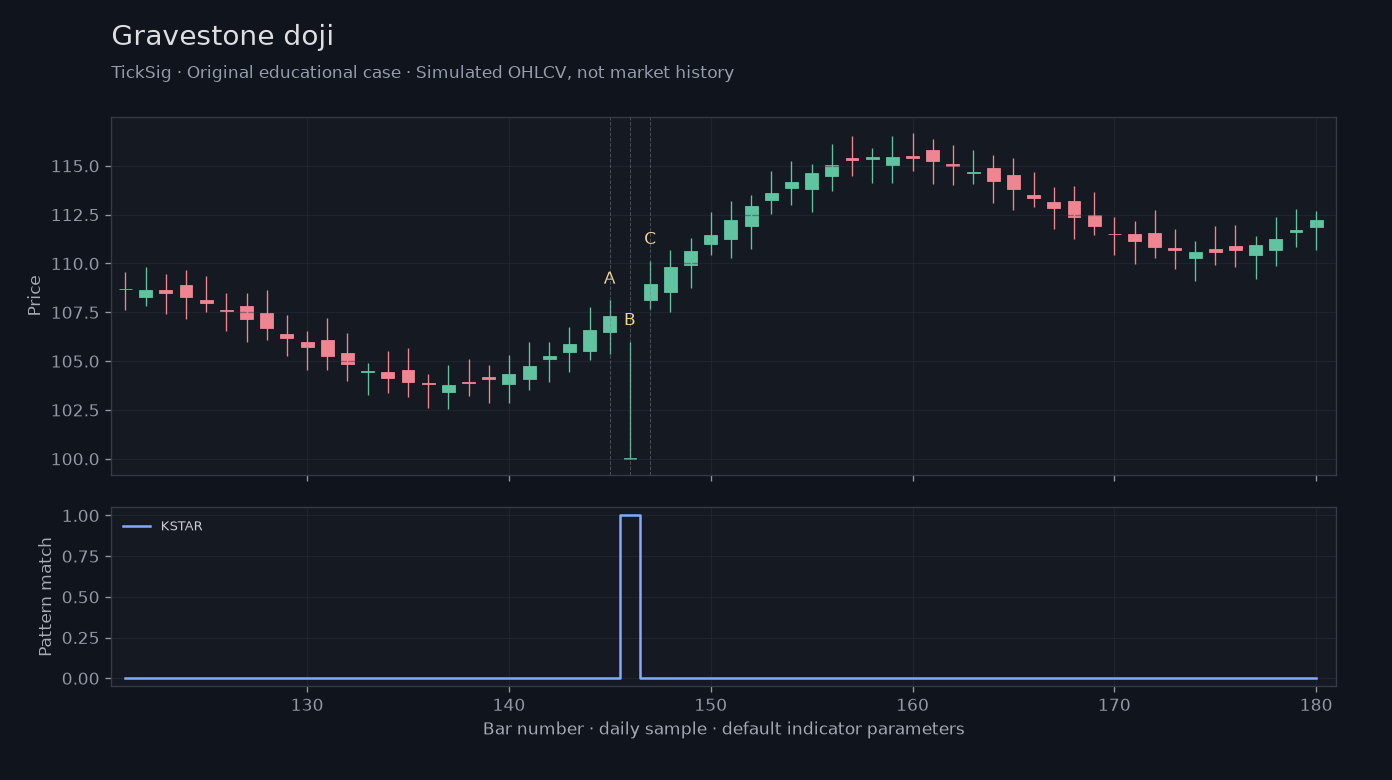The height and width of the screenshot is (780, 1392).
Task: Click the KSTAR legend entry
Action: [162, 526]
